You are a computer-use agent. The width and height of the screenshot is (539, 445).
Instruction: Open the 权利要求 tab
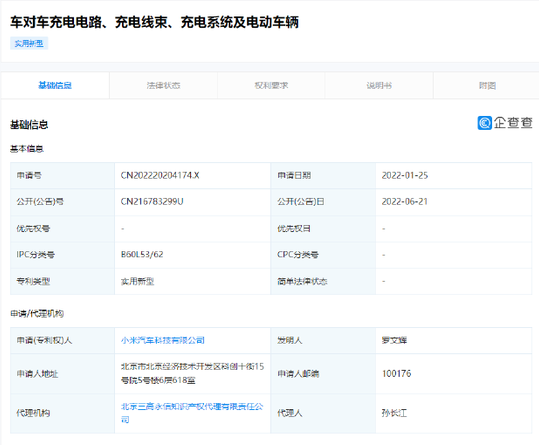point(271,85)
